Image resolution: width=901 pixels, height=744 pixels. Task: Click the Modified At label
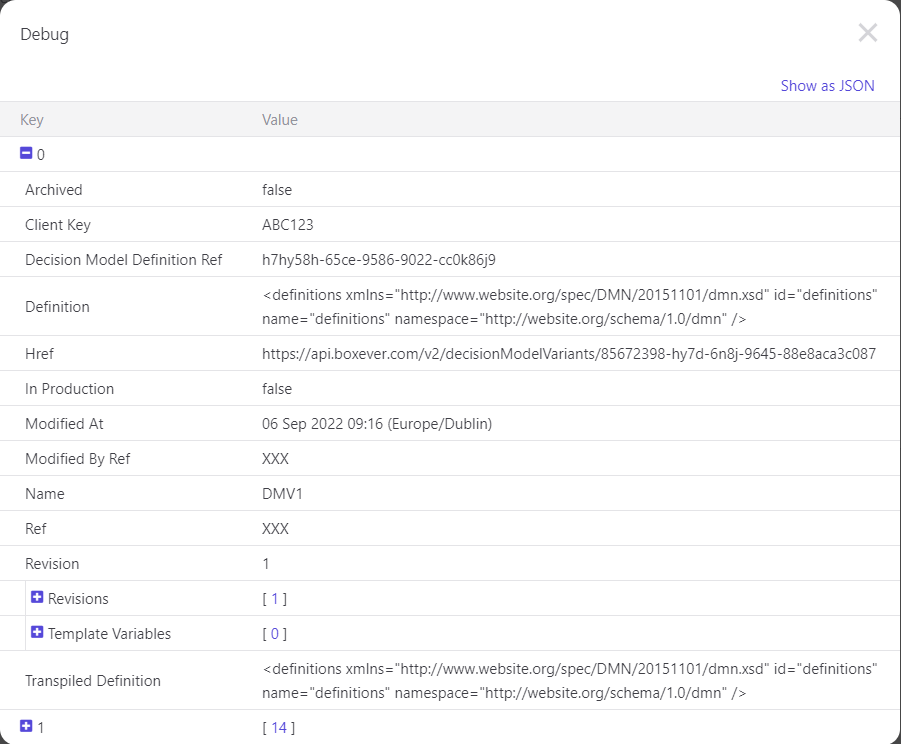64,423
